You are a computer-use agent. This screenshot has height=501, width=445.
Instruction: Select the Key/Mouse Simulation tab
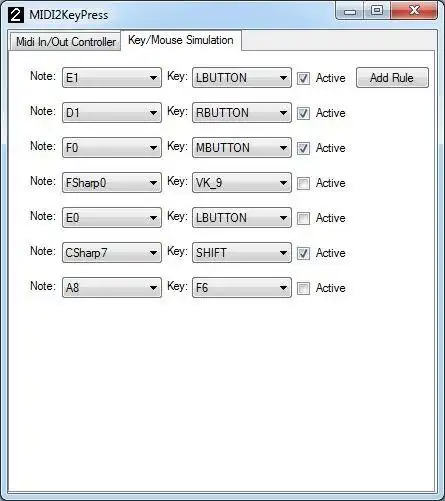181,40
